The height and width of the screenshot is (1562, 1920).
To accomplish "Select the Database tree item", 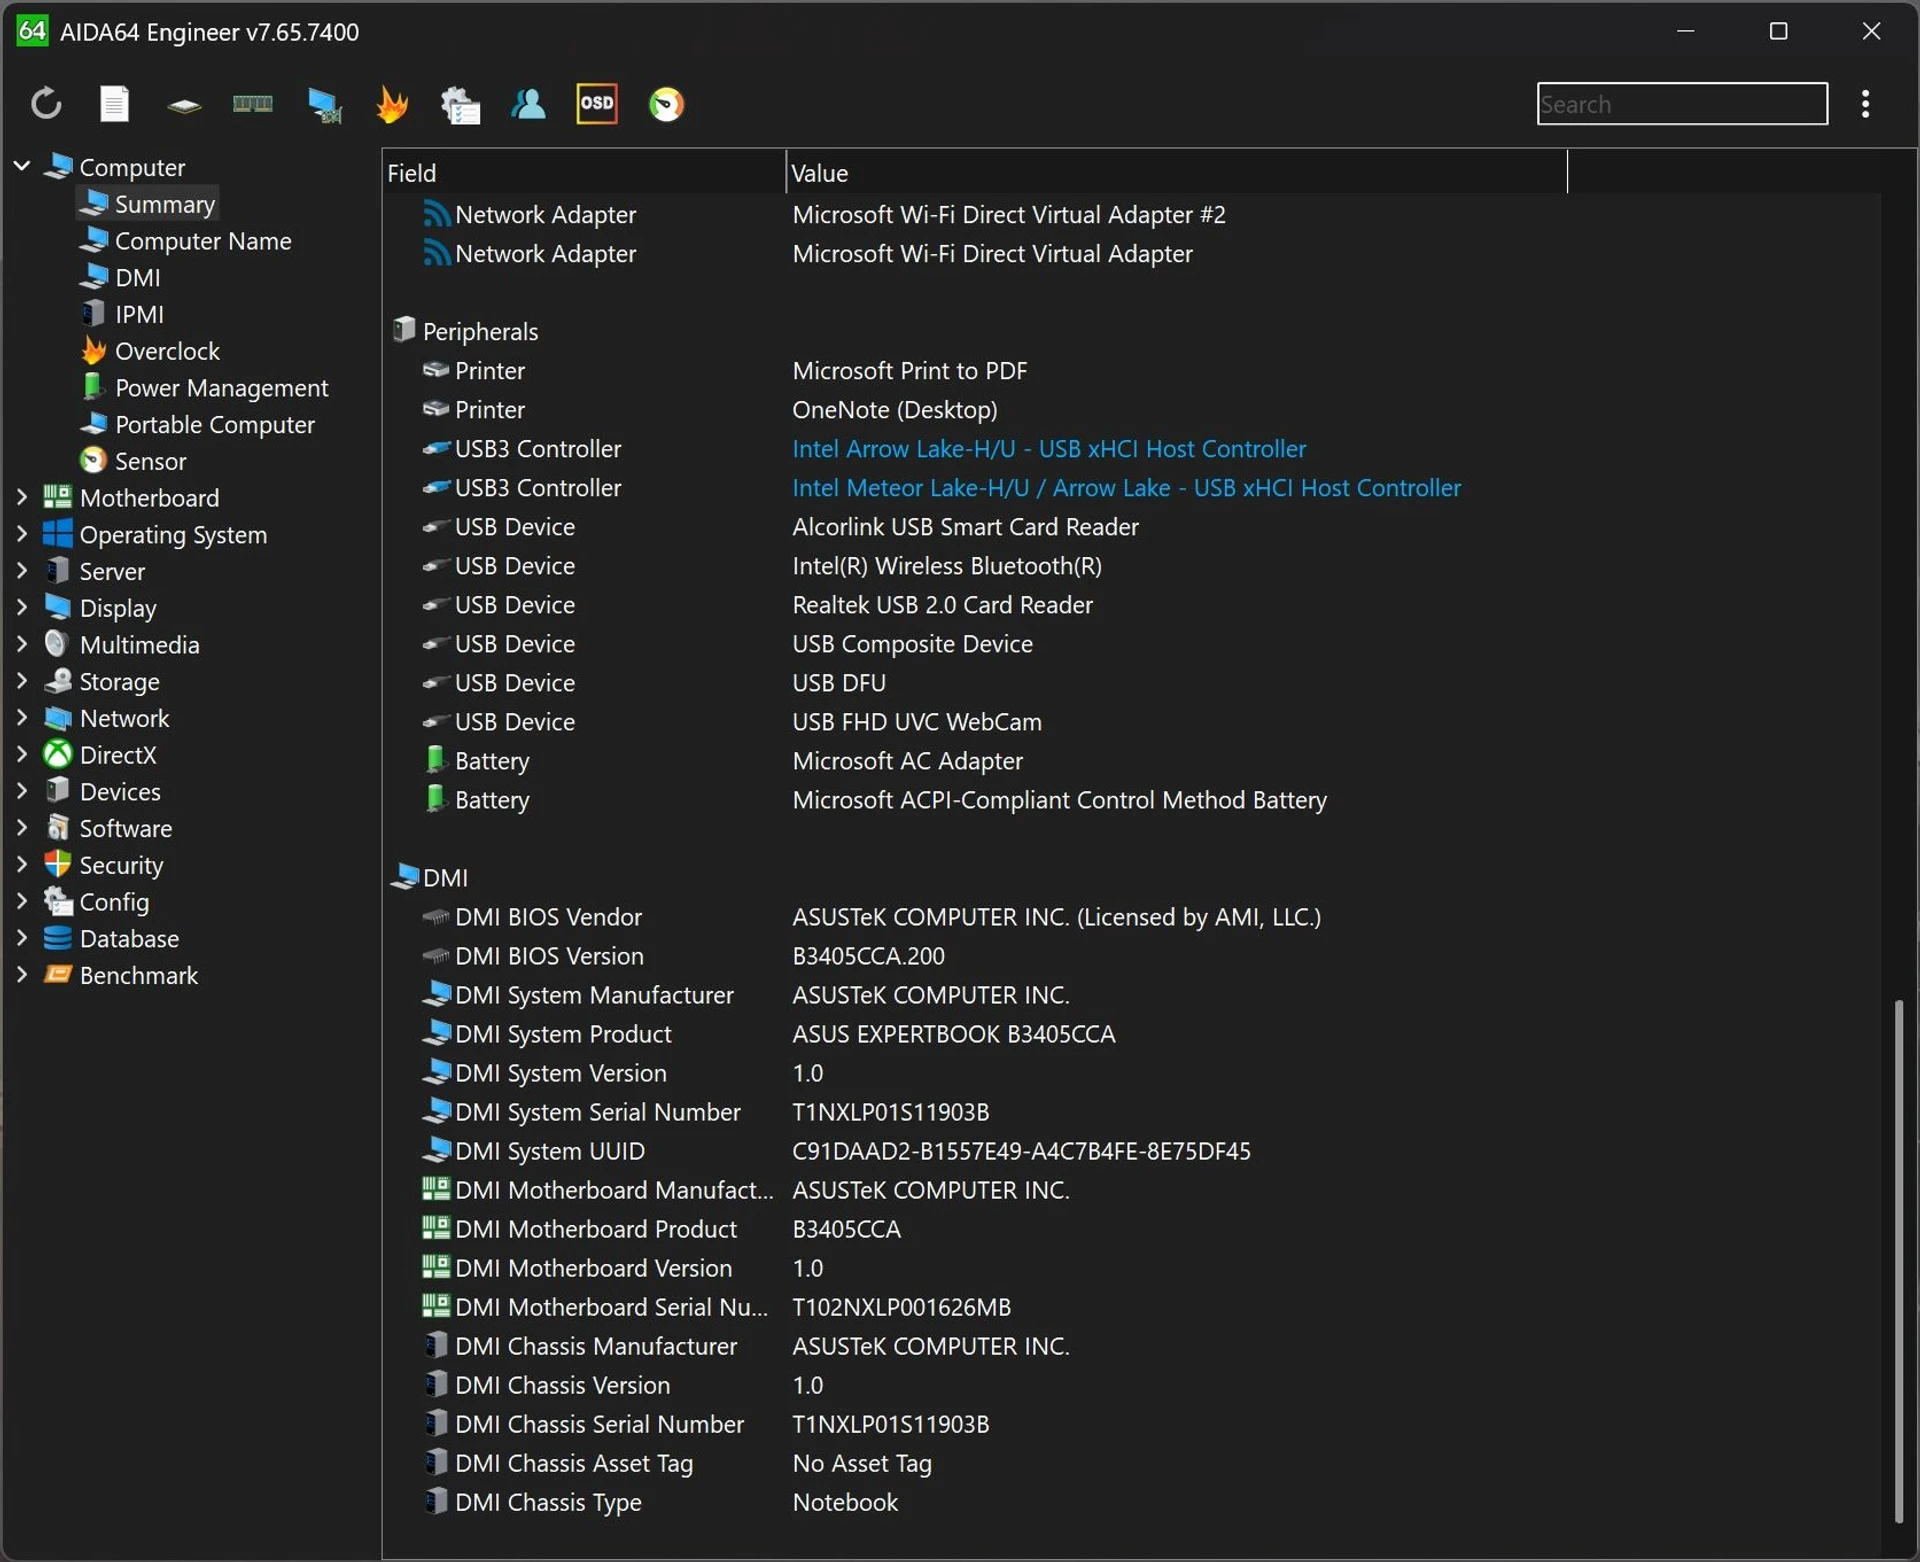I will pyautogui.click(x=112, y=938).
